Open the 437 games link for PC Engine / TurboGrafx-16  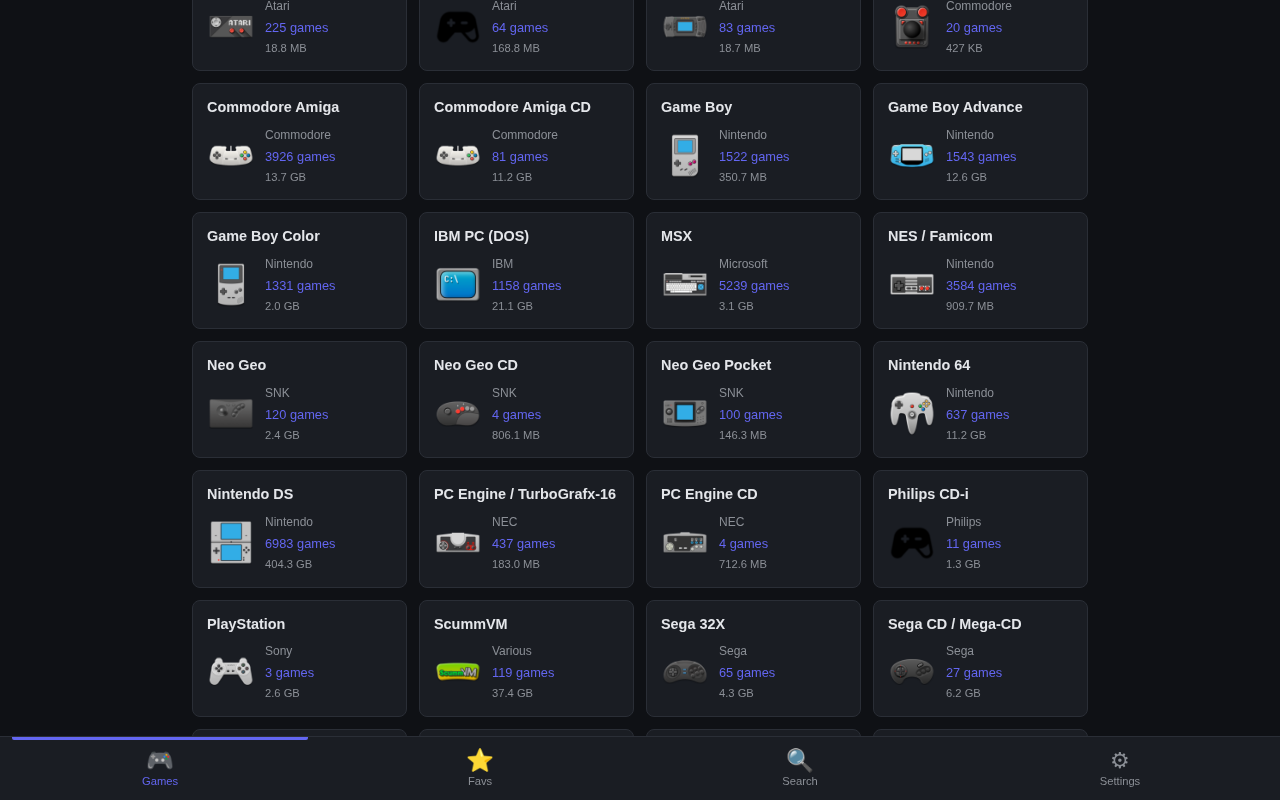tap(523, 543)
